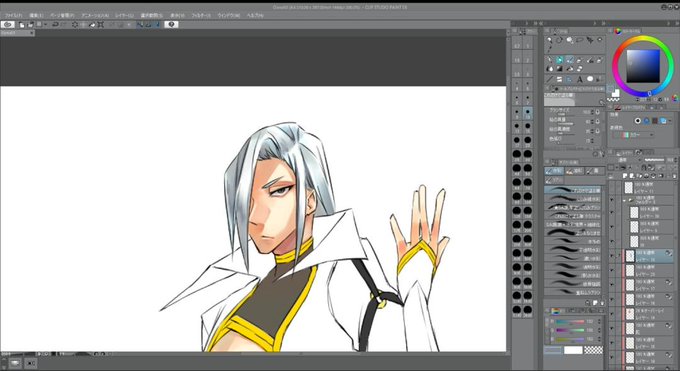Enable the Layer color effect icon in Layer Property
680x371 pixels.
[663, 121]
